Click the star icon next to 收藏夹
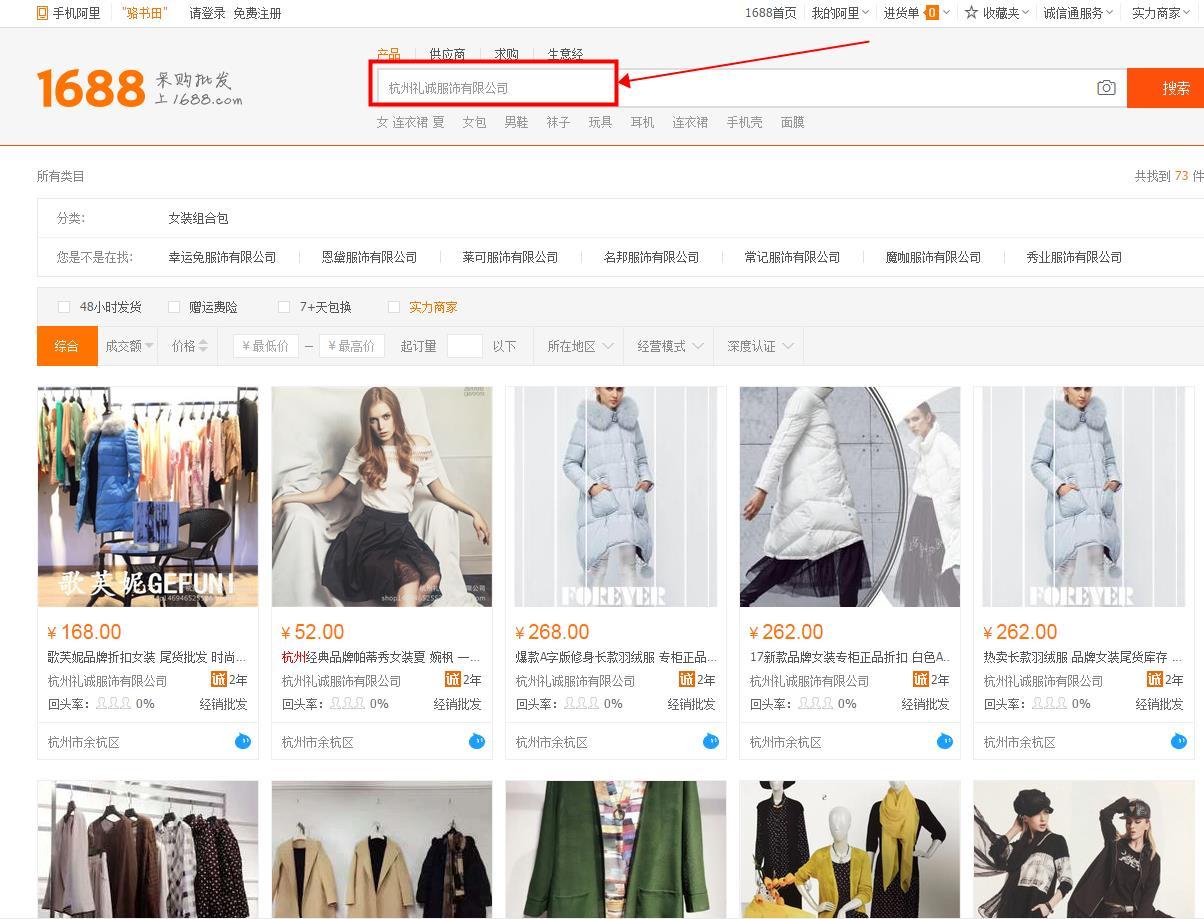The image size is (1204, 919). coord(971,12)
